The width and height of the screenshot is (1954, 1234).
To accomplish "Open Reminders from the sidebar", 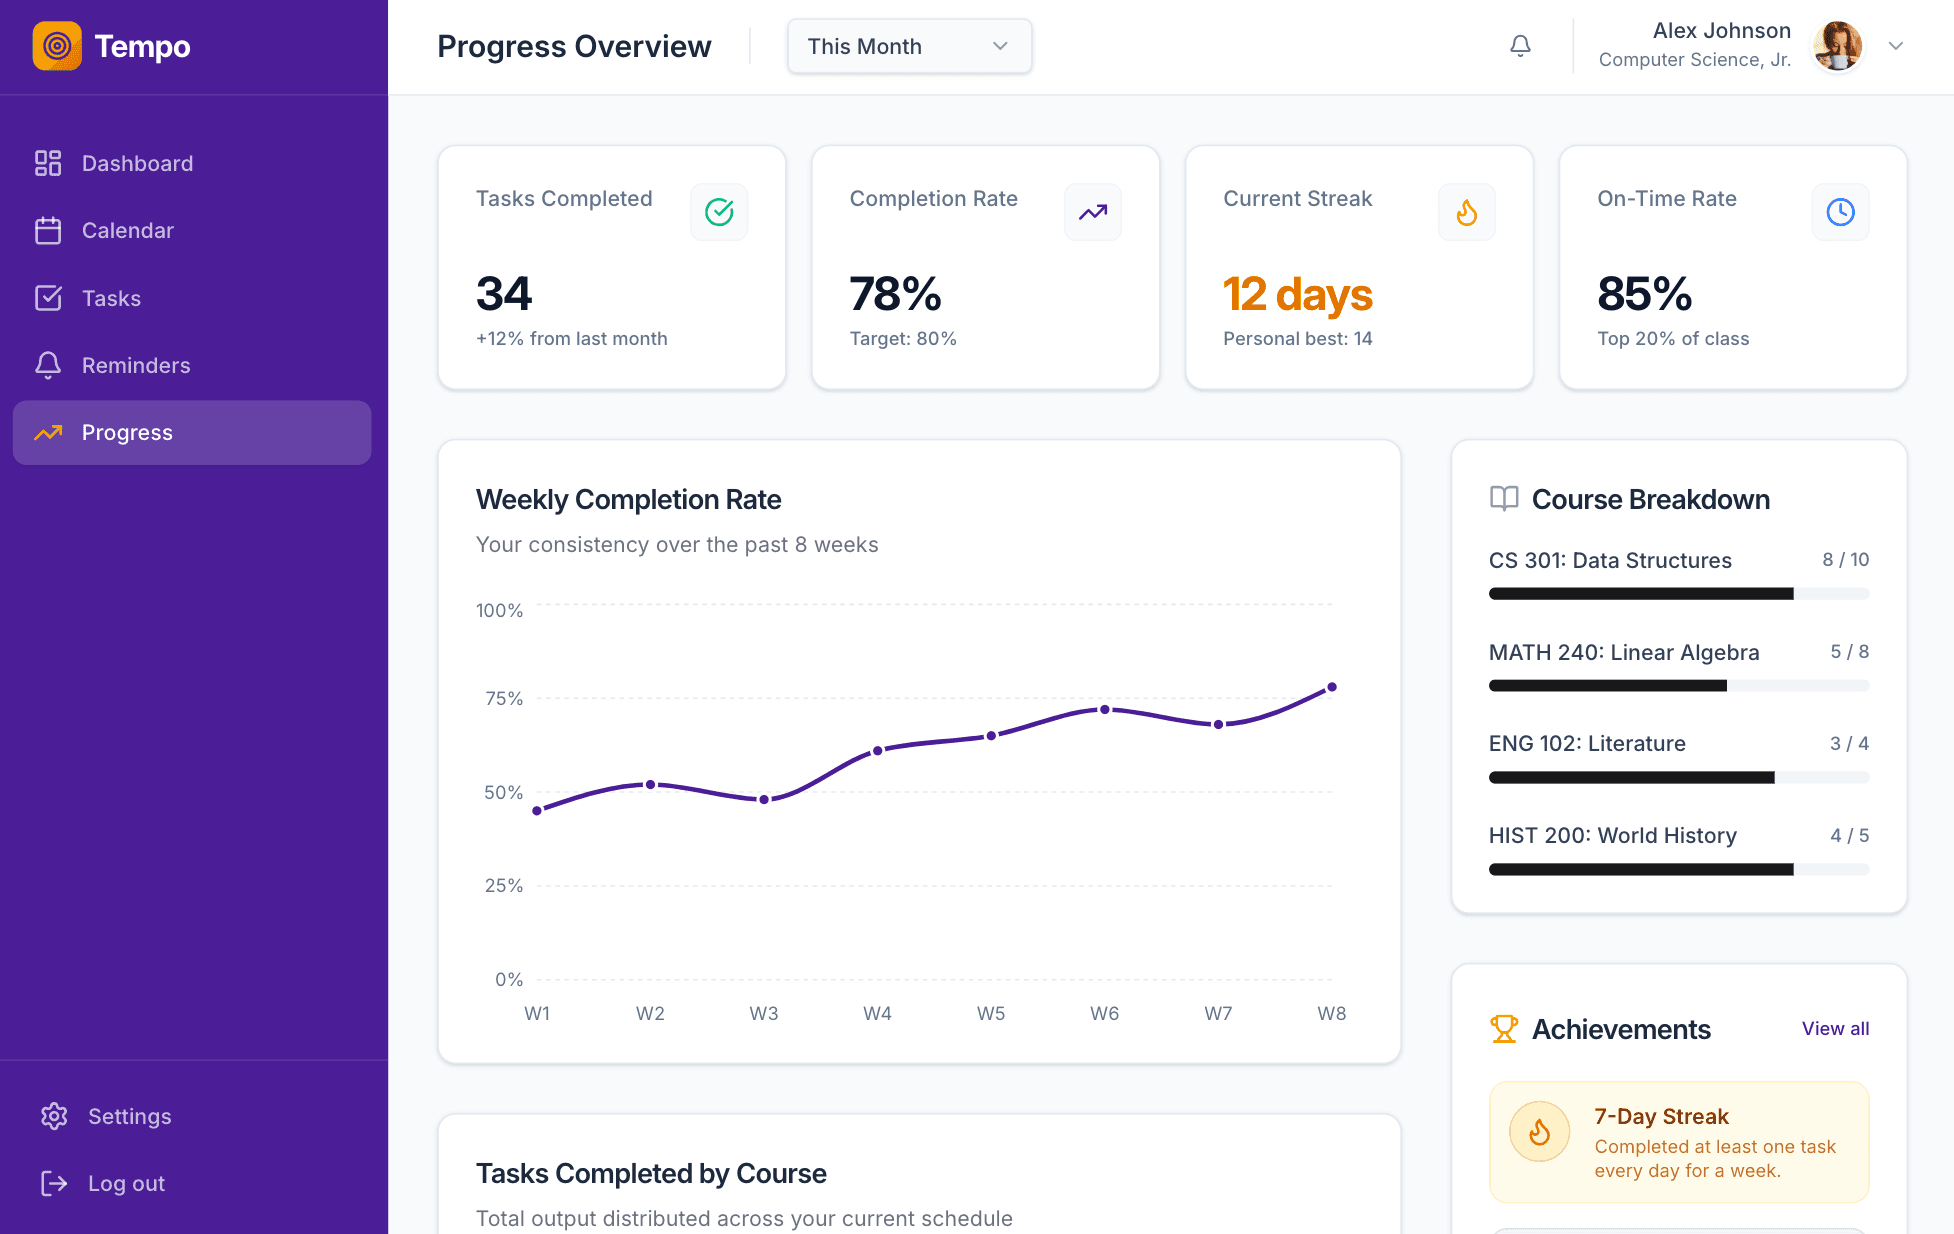I will click(x=135, y=365).
